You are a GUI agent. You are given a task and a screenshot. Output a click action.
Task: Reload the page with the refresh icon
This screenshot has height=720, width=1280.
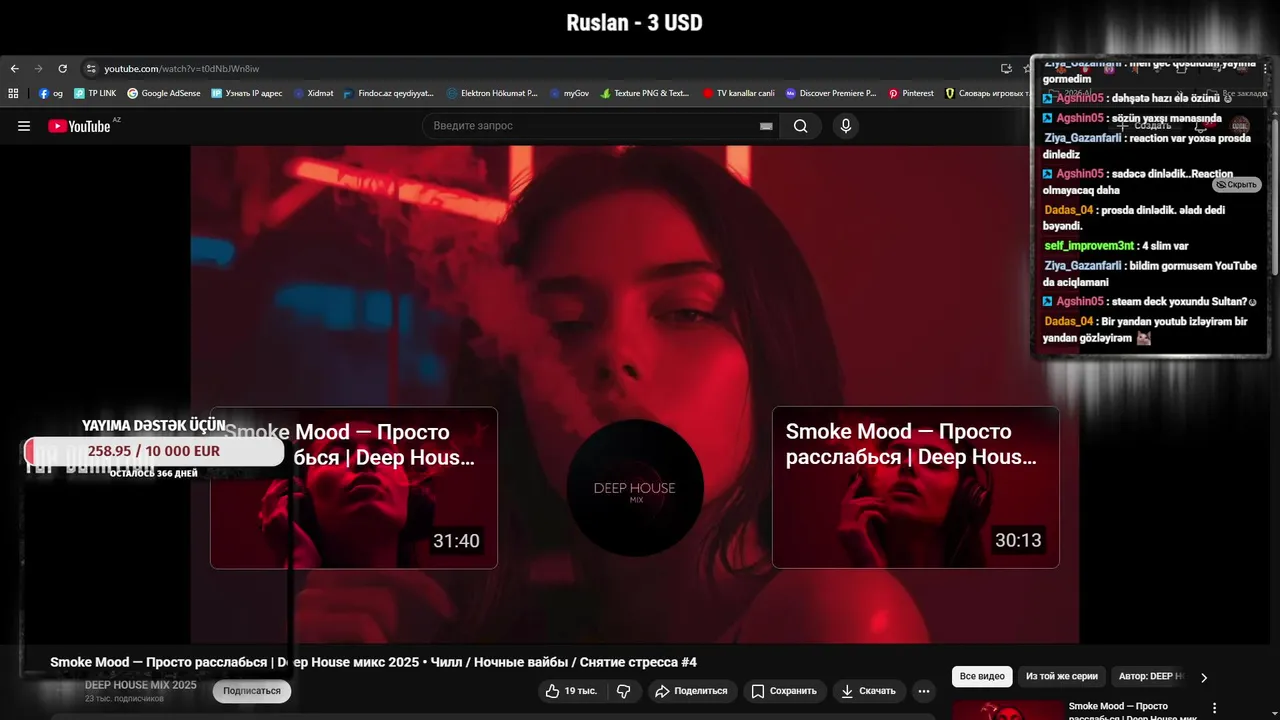62,69
